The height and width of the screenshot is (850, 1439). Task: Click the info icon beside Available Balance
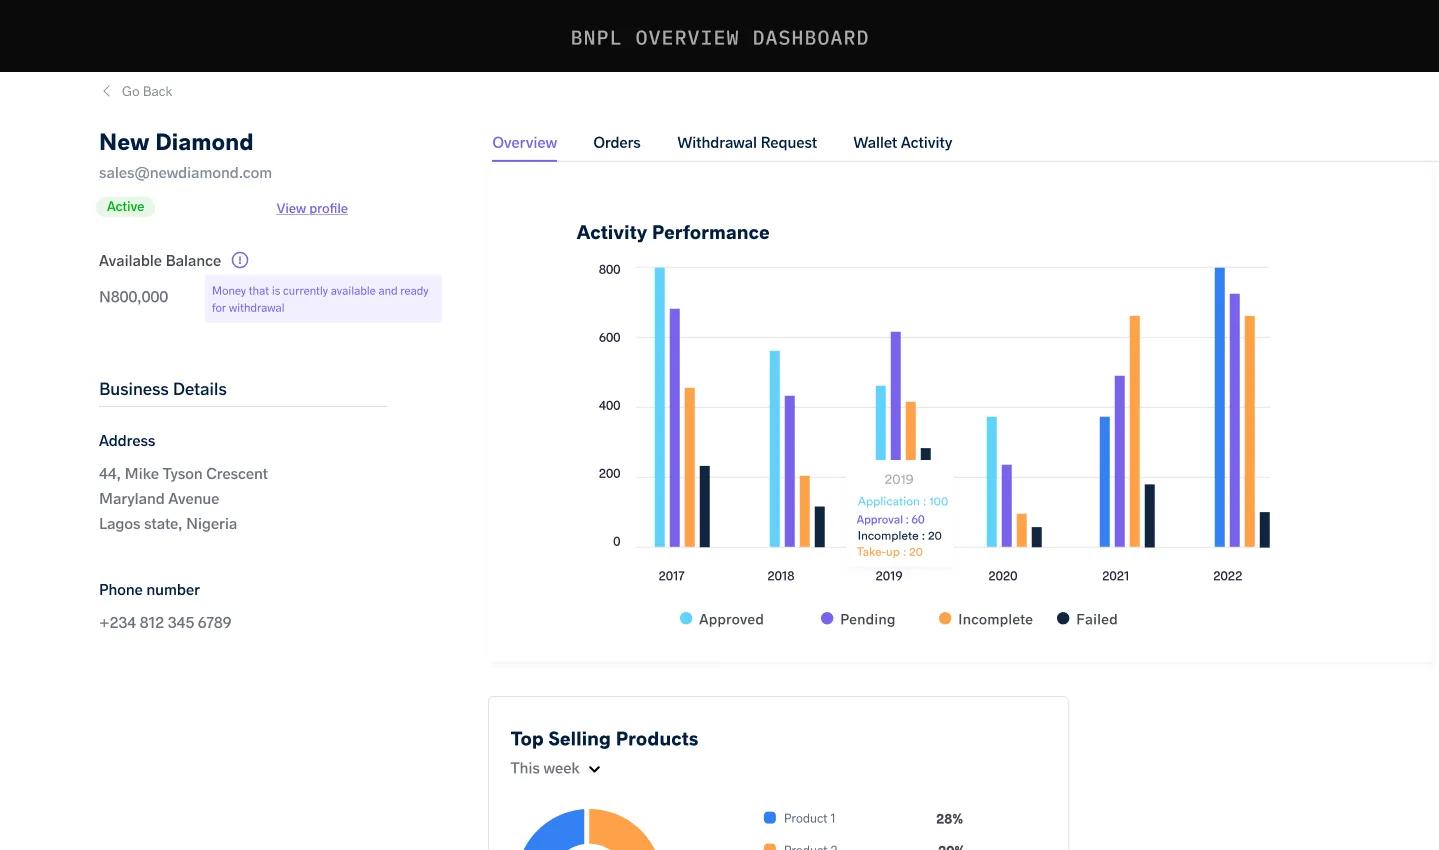(x=240, y=260)
